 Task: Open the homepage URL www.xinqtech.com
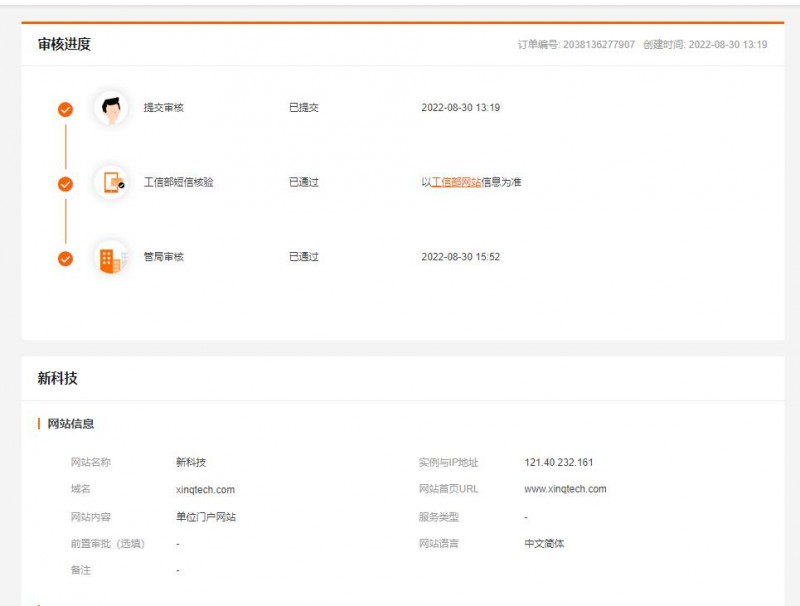click(565, 490)
